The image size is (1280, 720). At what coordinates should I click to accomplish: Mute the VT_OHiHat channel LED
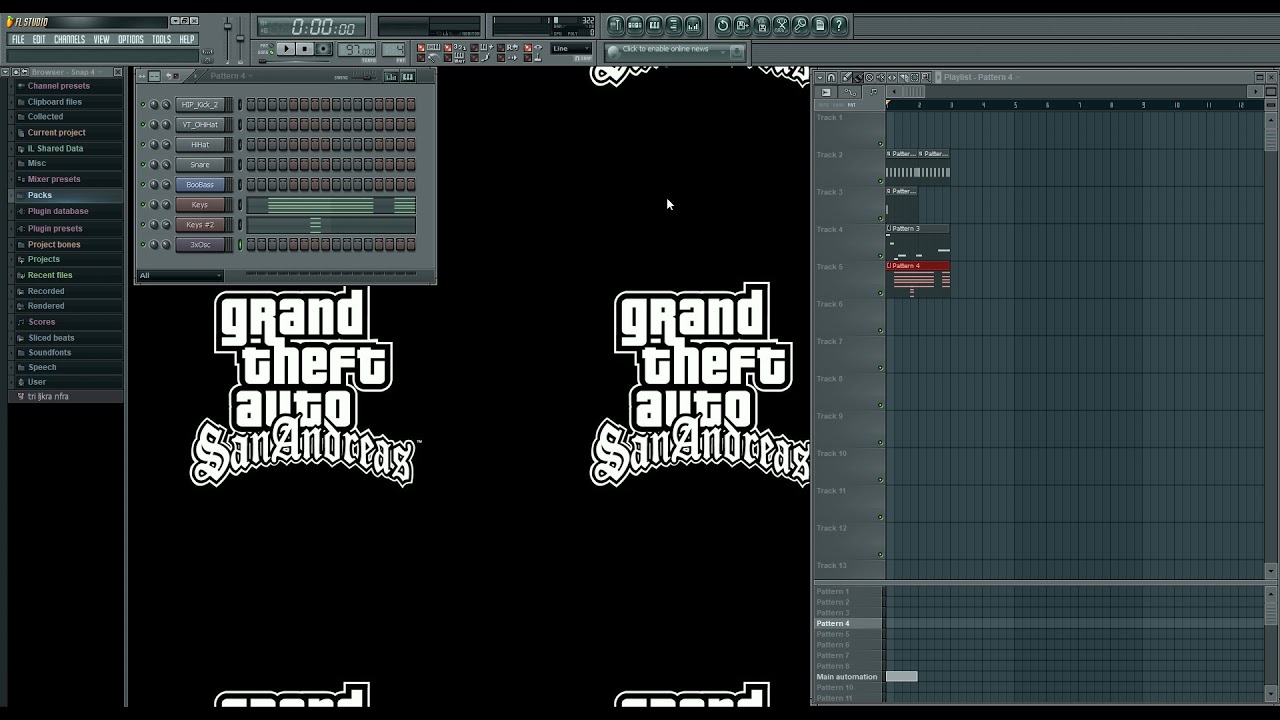click(143, 125)
